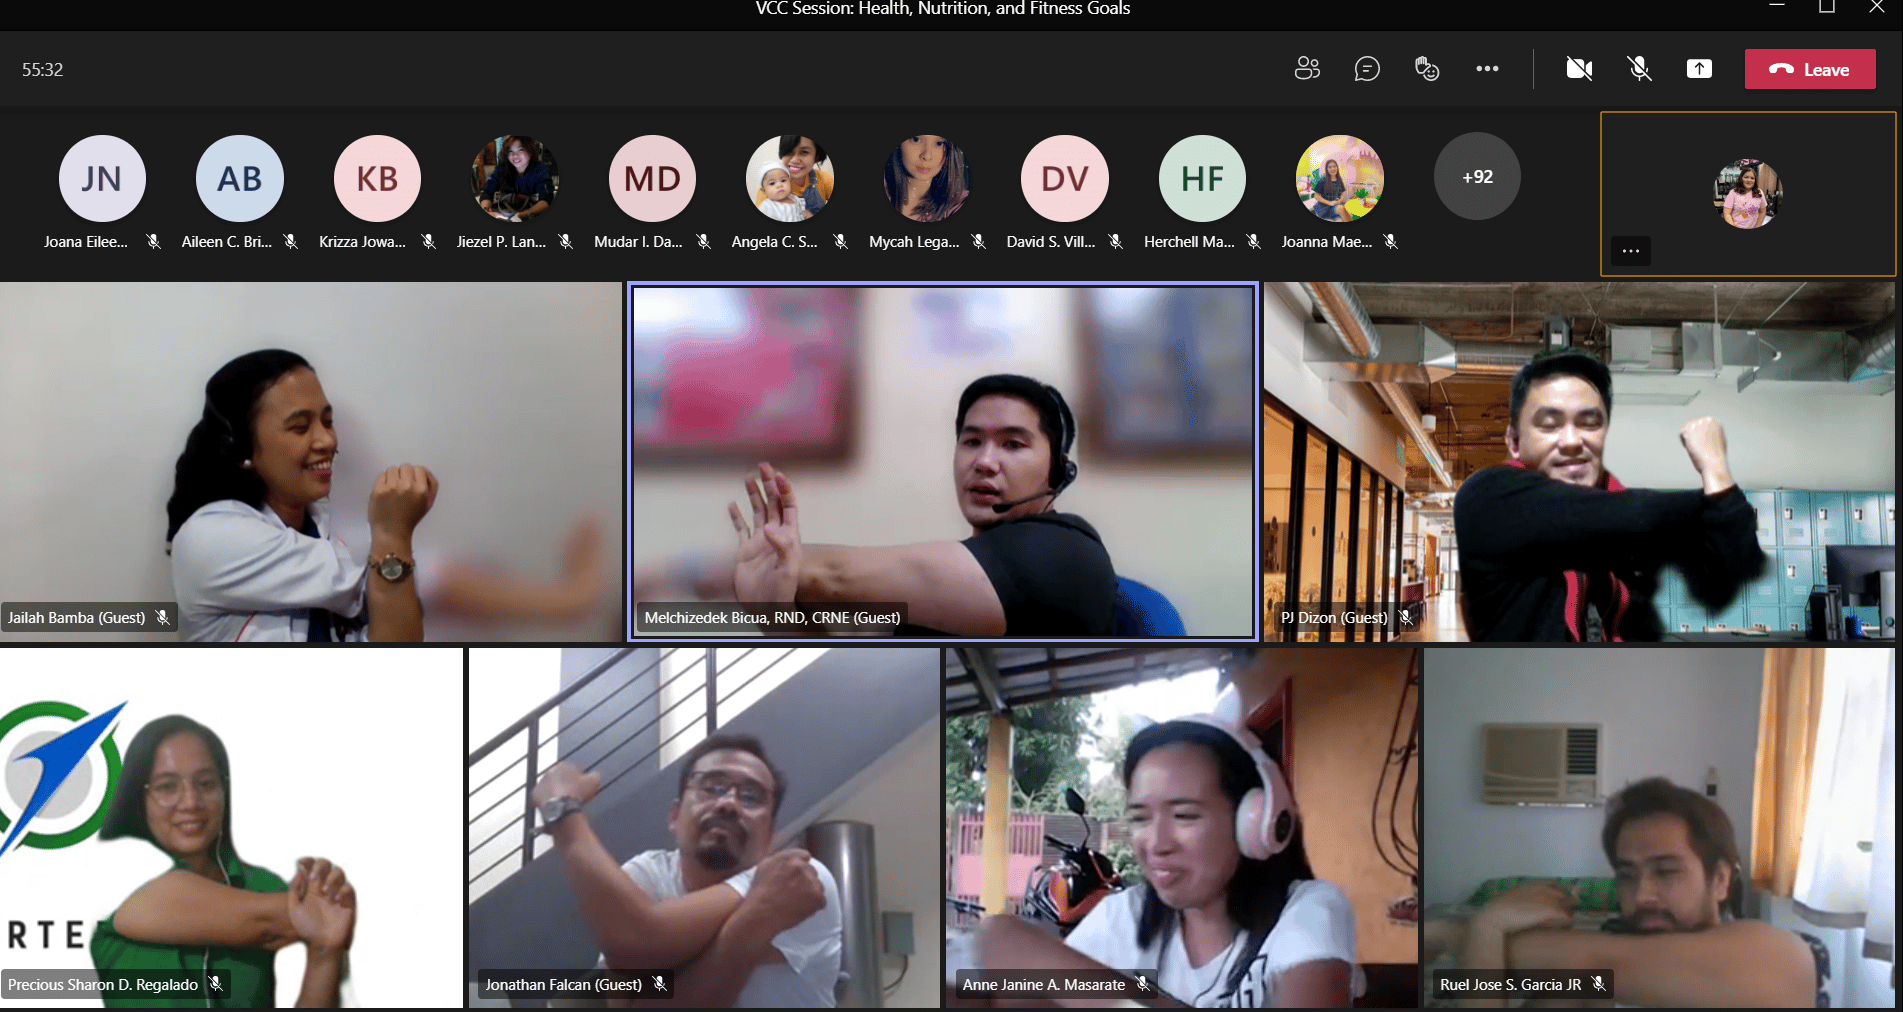
Task: Show the +92 overflow participants
Action: tap(1477, 177)
